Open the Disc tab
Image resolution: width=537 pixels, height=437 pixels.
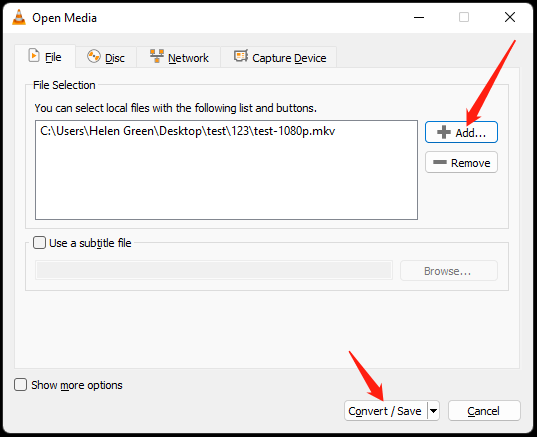(106, 57)
